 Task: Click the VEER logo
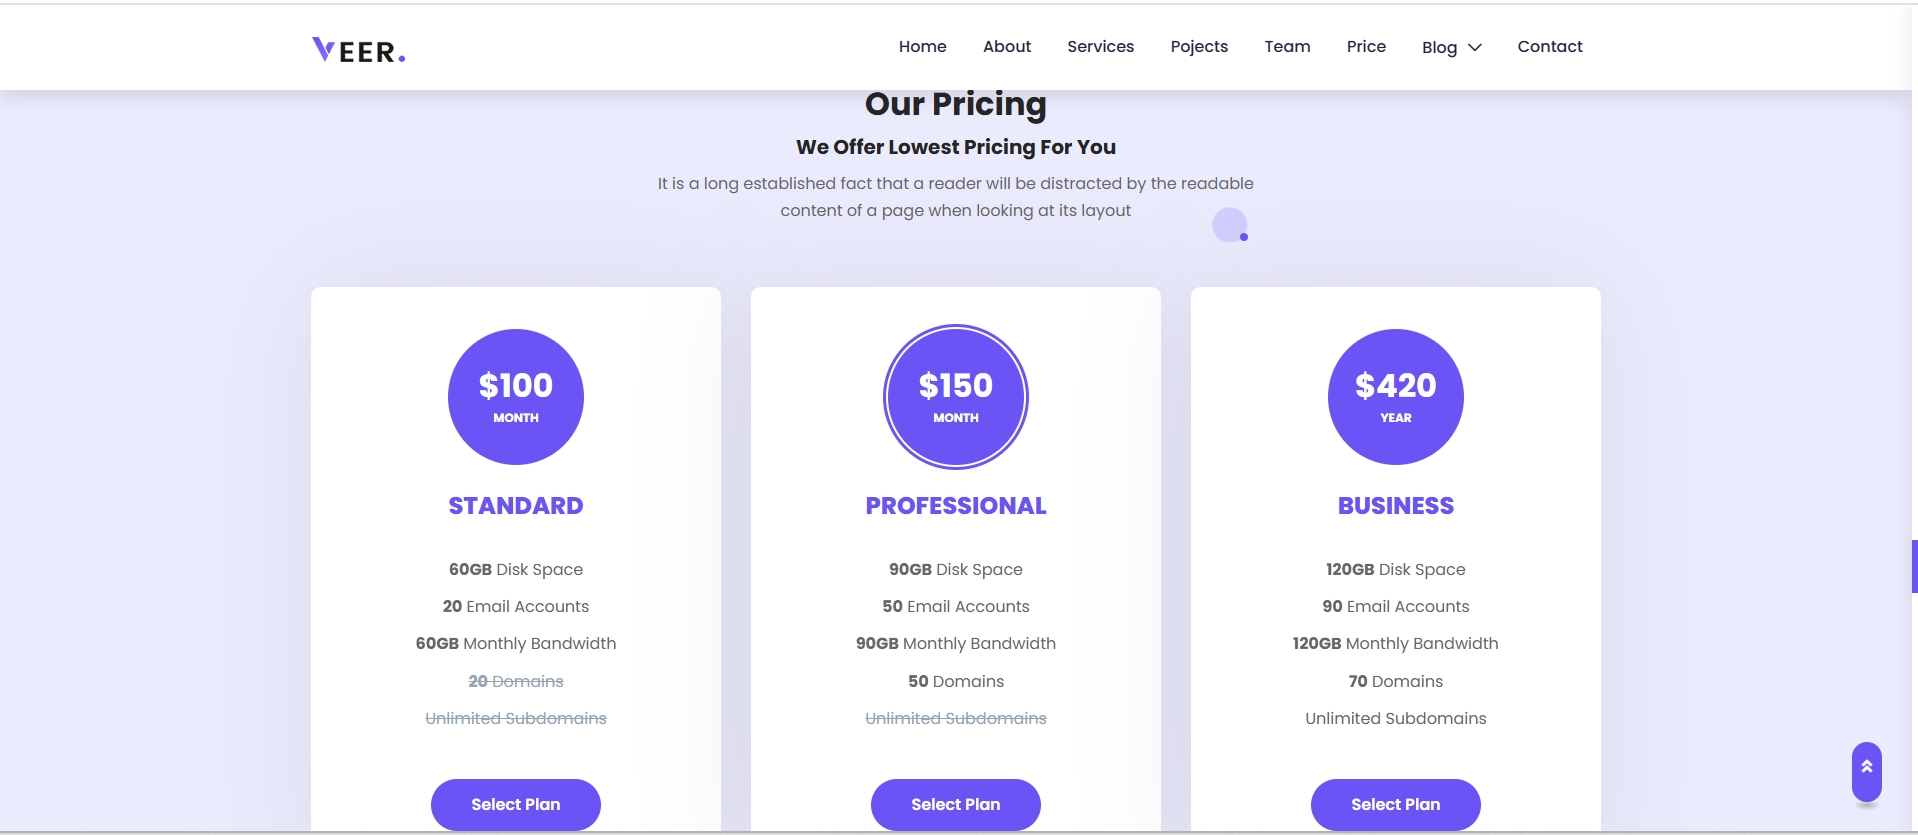tap(358, 50)
